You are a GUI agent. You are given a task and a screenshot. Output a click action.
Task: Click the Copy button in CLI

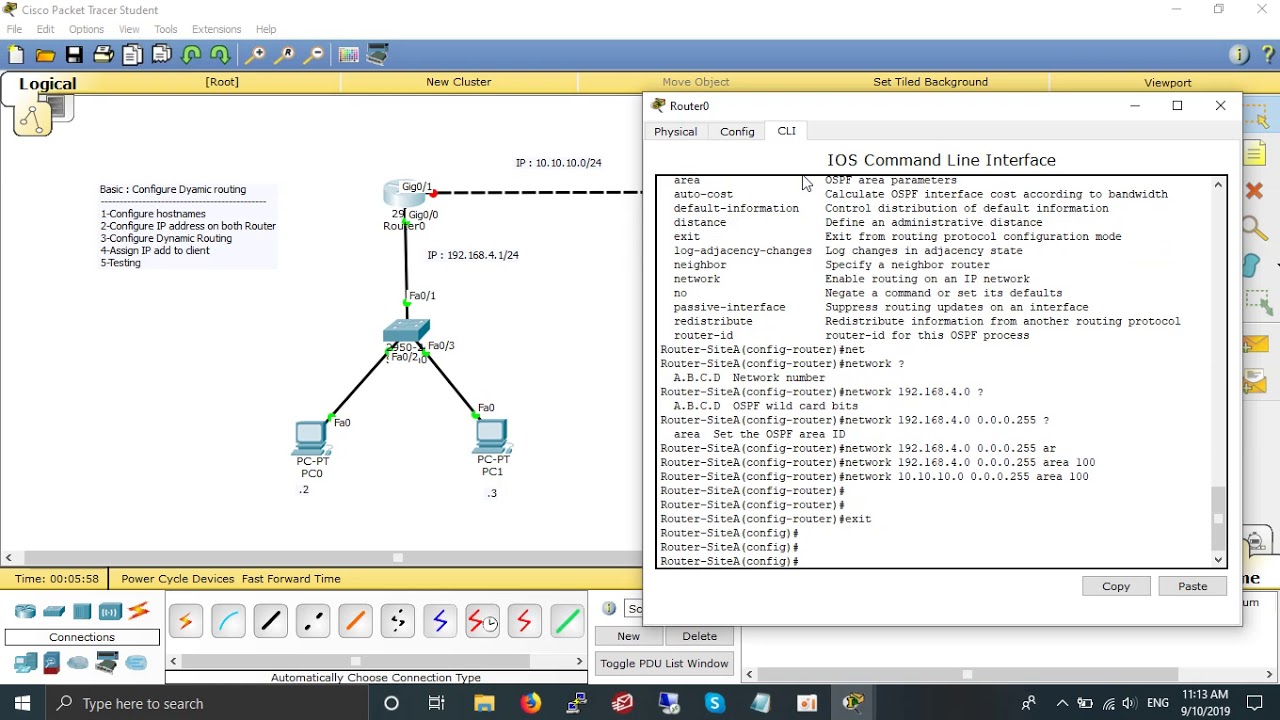point(1116,586)
